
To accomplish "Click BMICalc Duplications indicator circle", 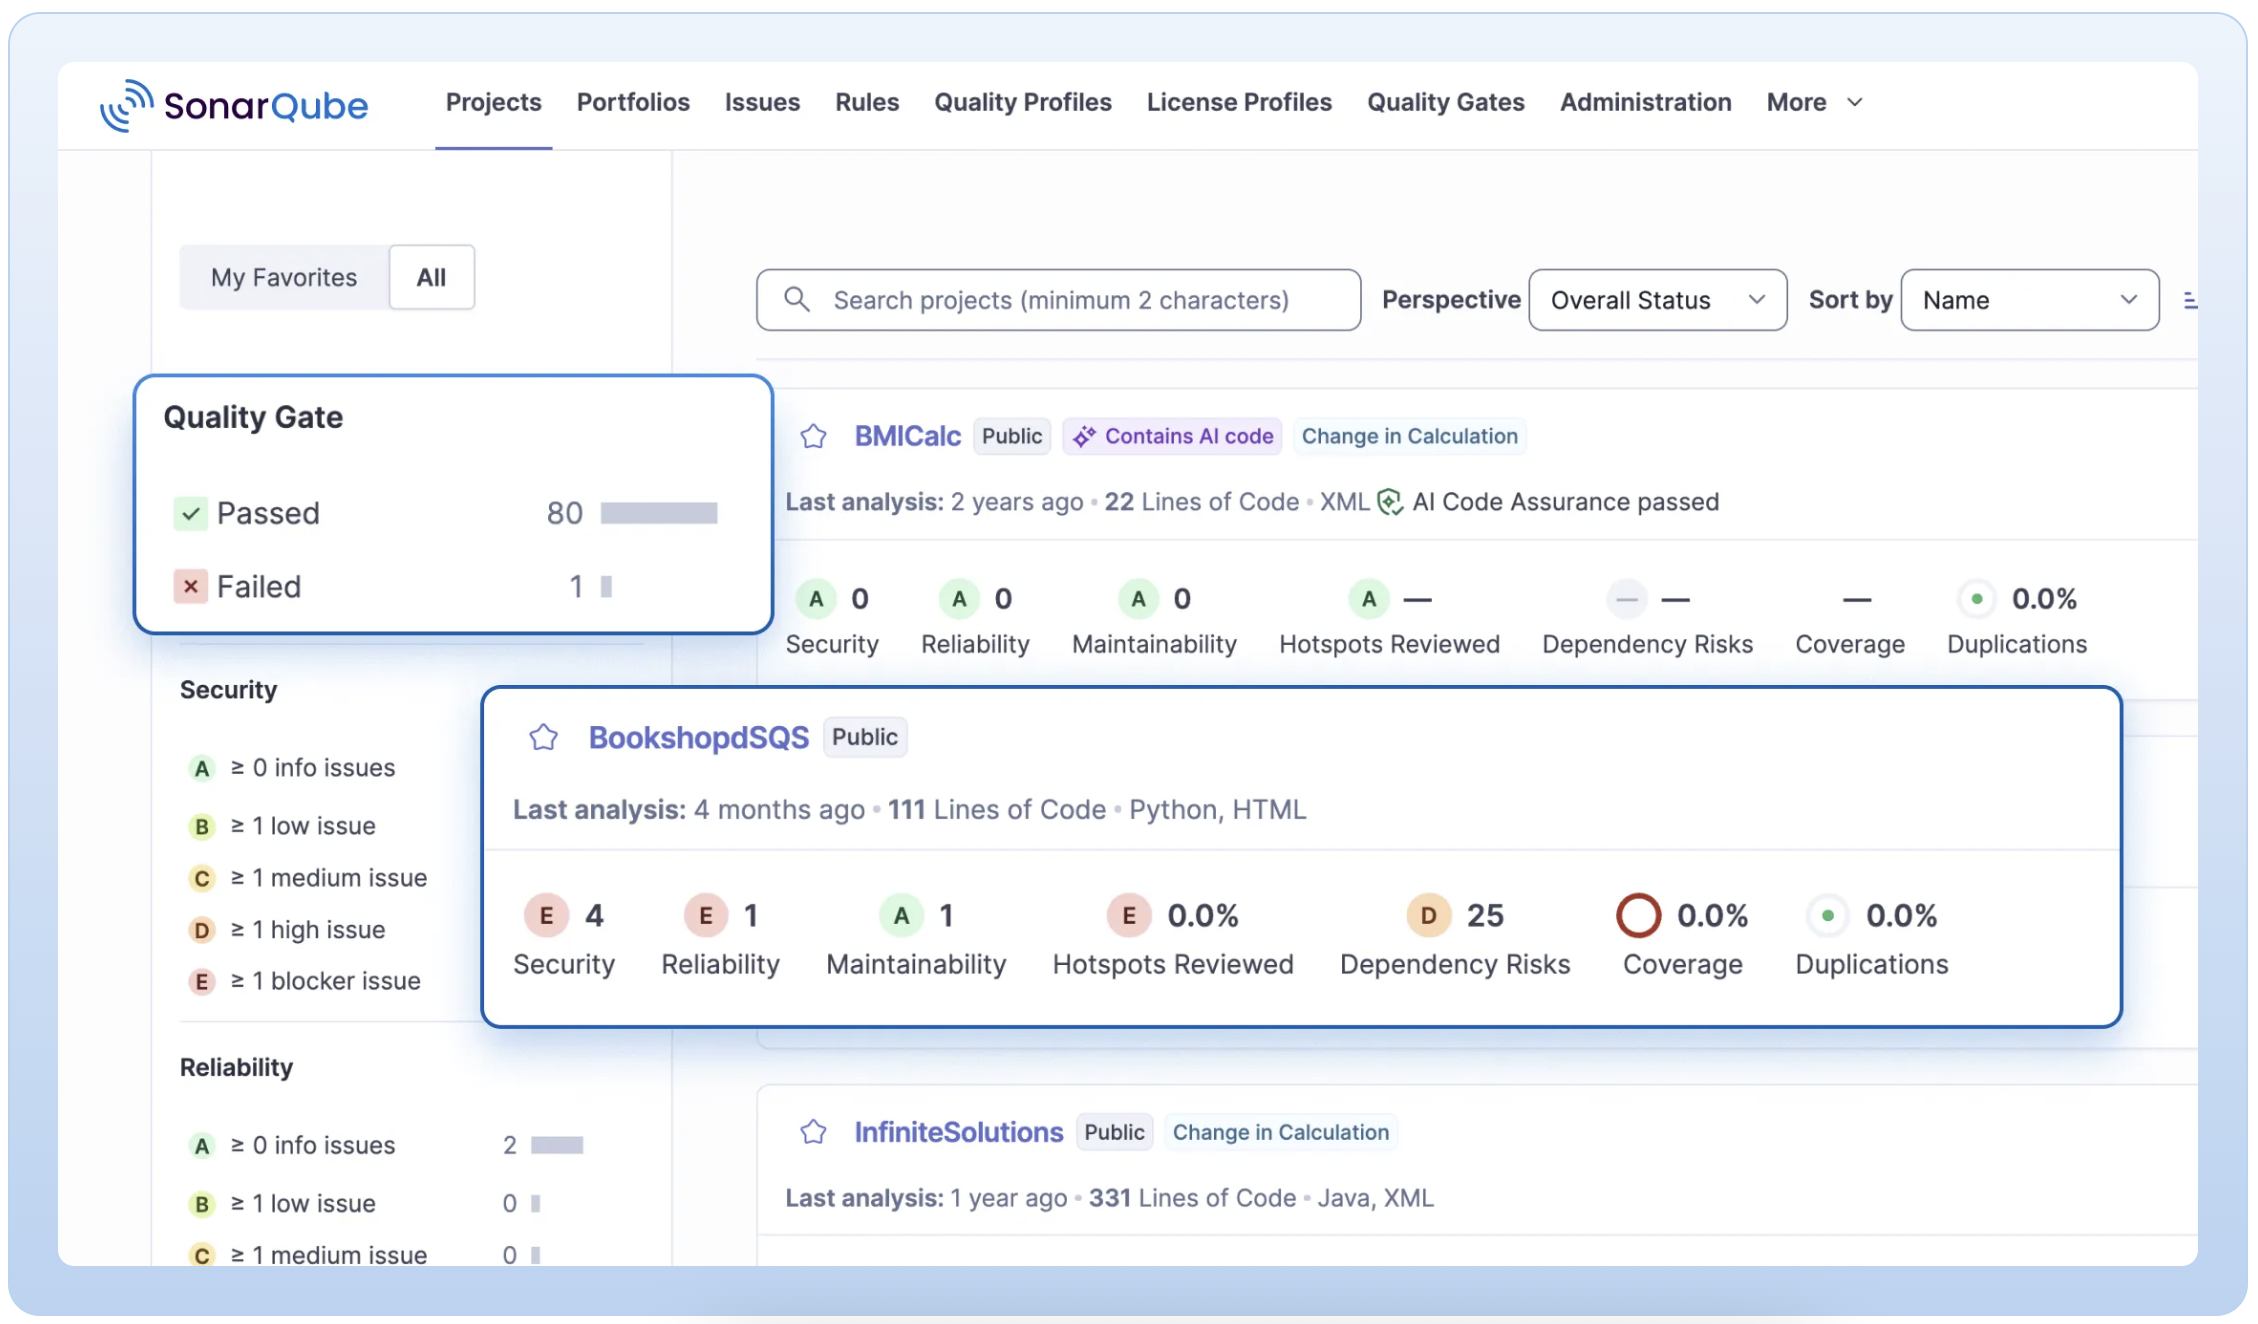I will click(x=1977, y=599).
